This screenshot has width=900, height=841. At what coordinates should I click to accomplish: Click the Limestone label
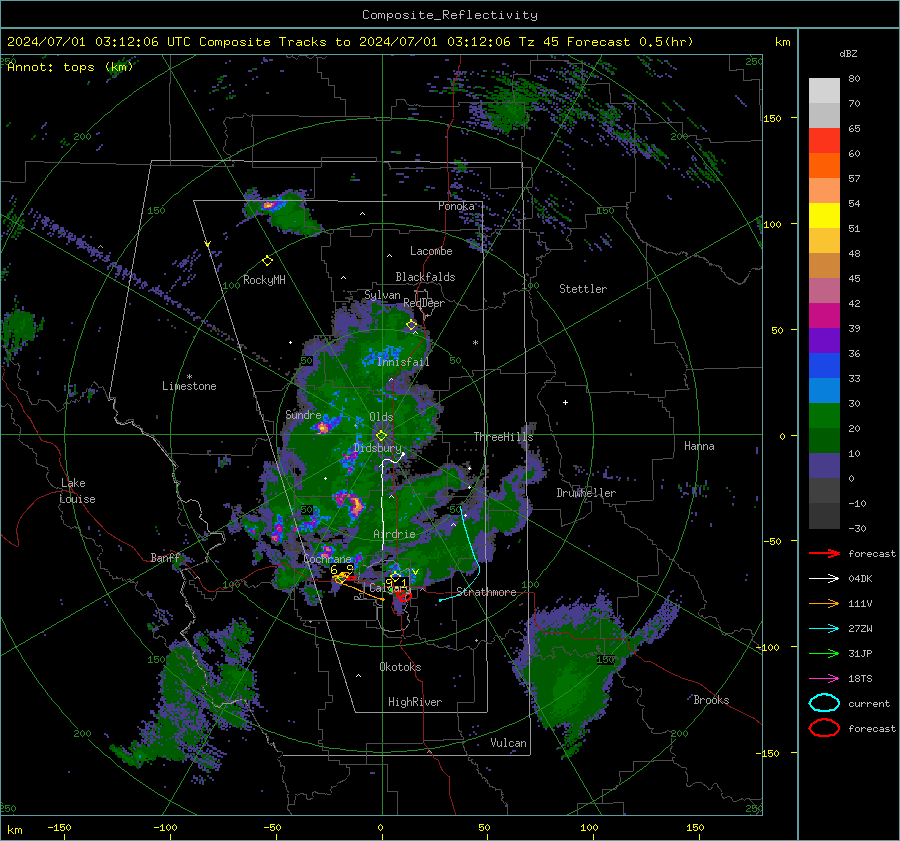pyautogui.click(x=189, y=386)
